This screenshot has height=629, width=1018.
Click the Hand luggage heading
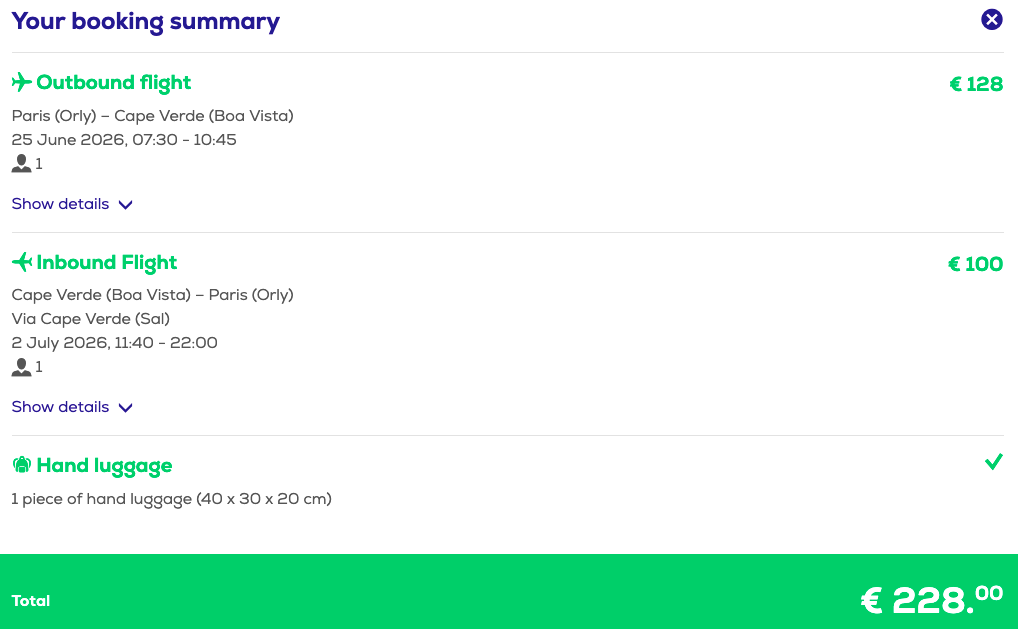click(104, 466)
